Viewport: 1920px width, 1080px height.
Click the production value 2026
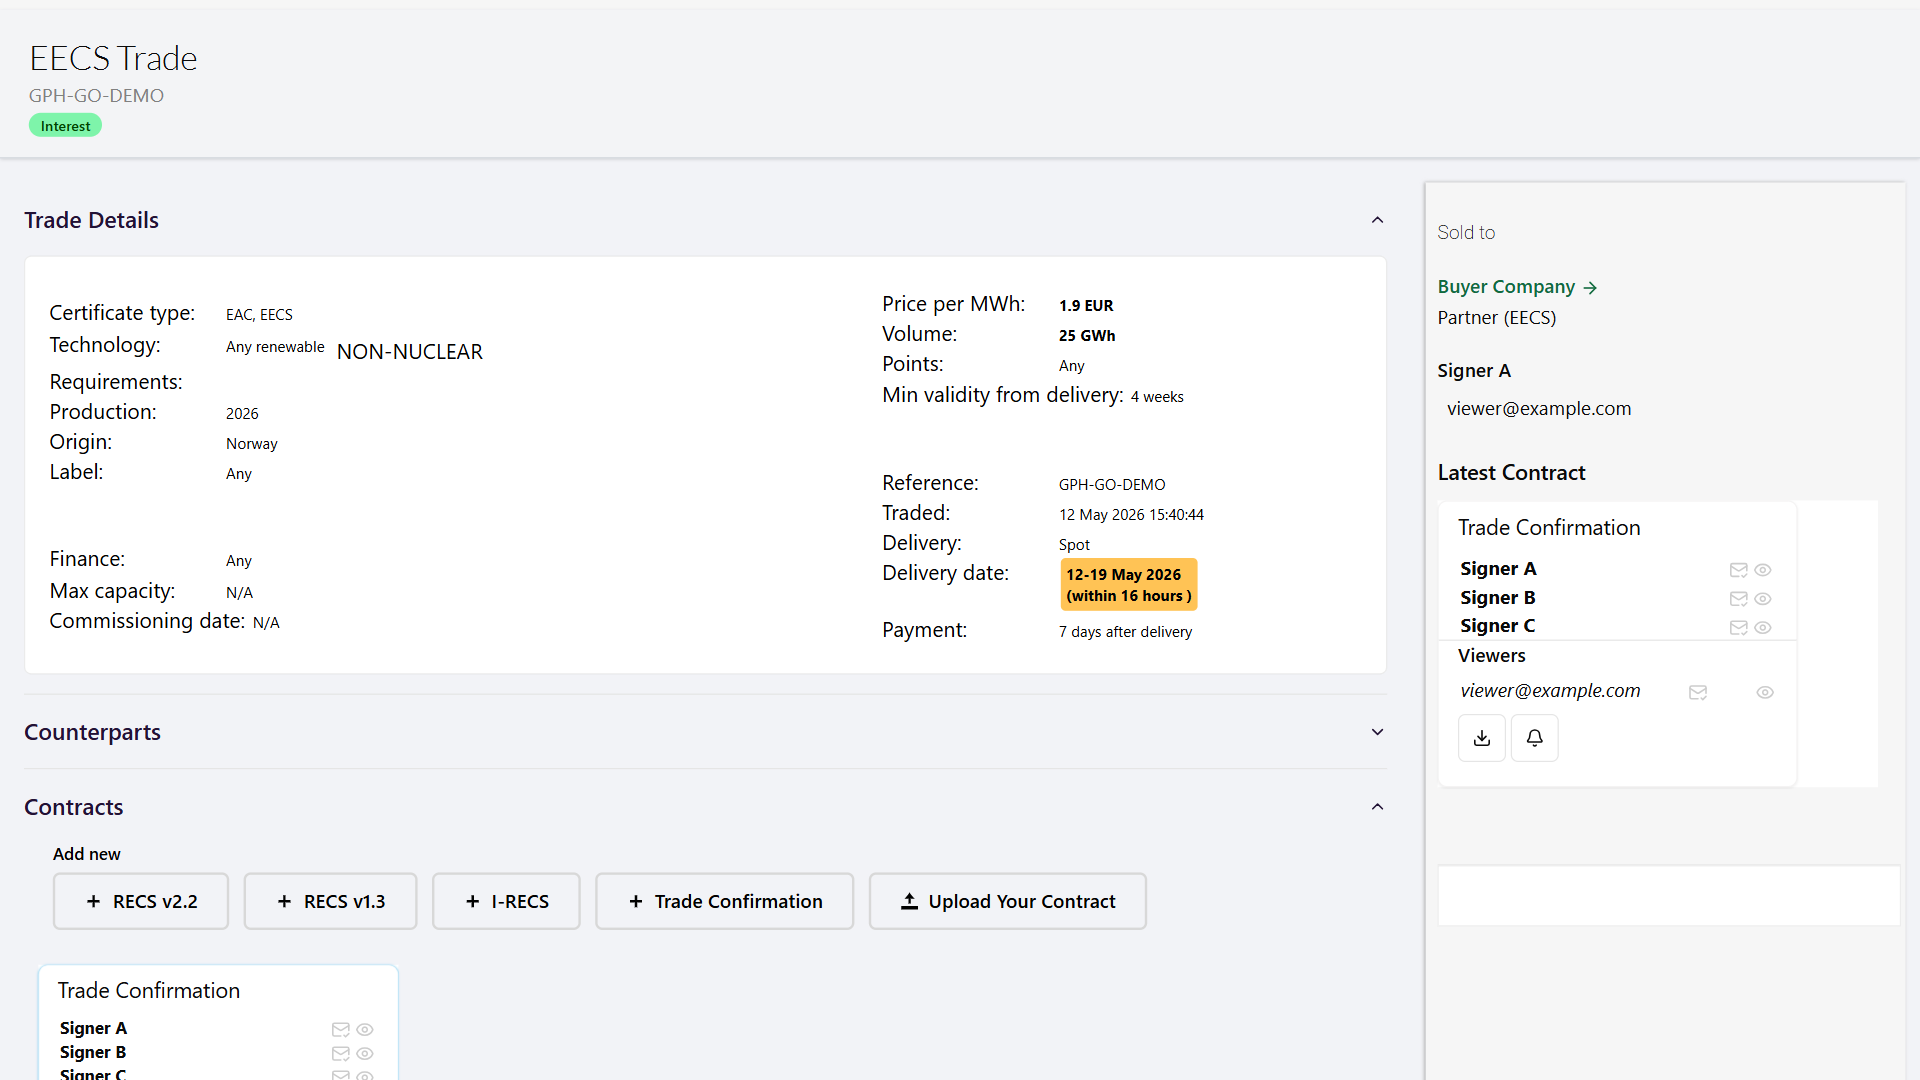[242, 414]
